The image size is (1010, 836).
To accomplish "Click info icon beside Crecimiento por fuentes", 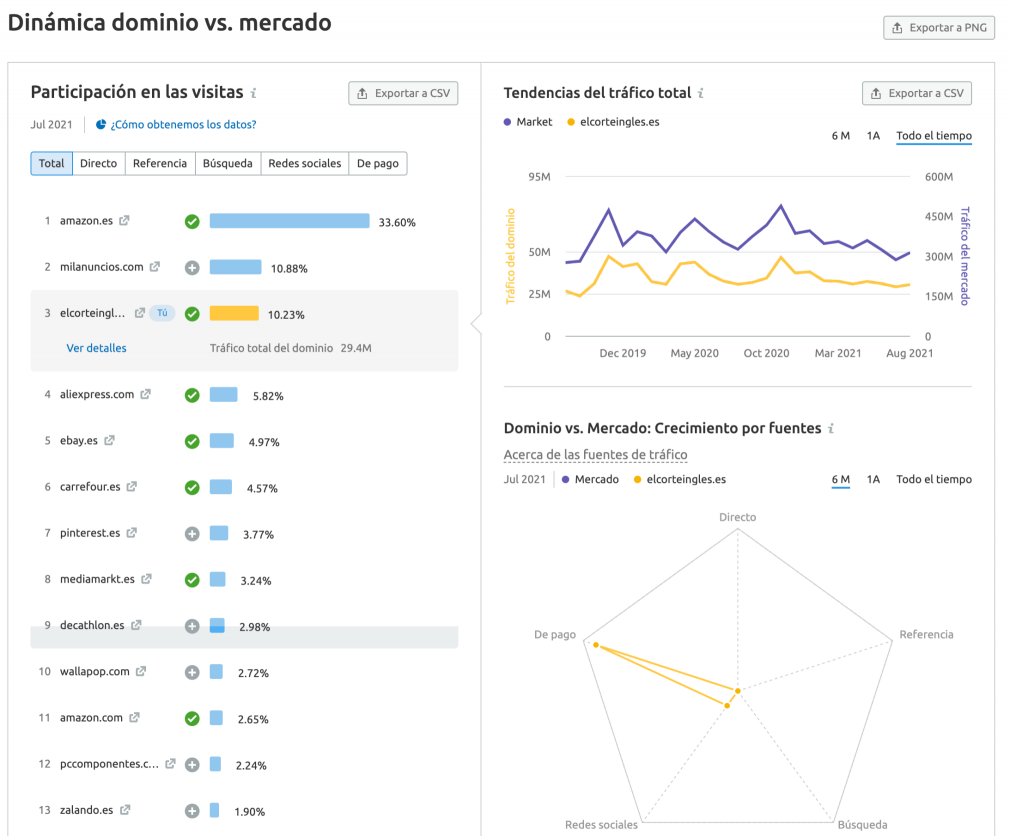I will [831, 428].
